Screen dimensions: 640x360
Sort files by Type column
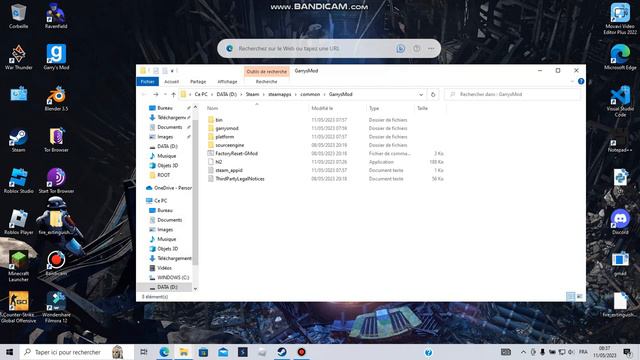(374, 108)
